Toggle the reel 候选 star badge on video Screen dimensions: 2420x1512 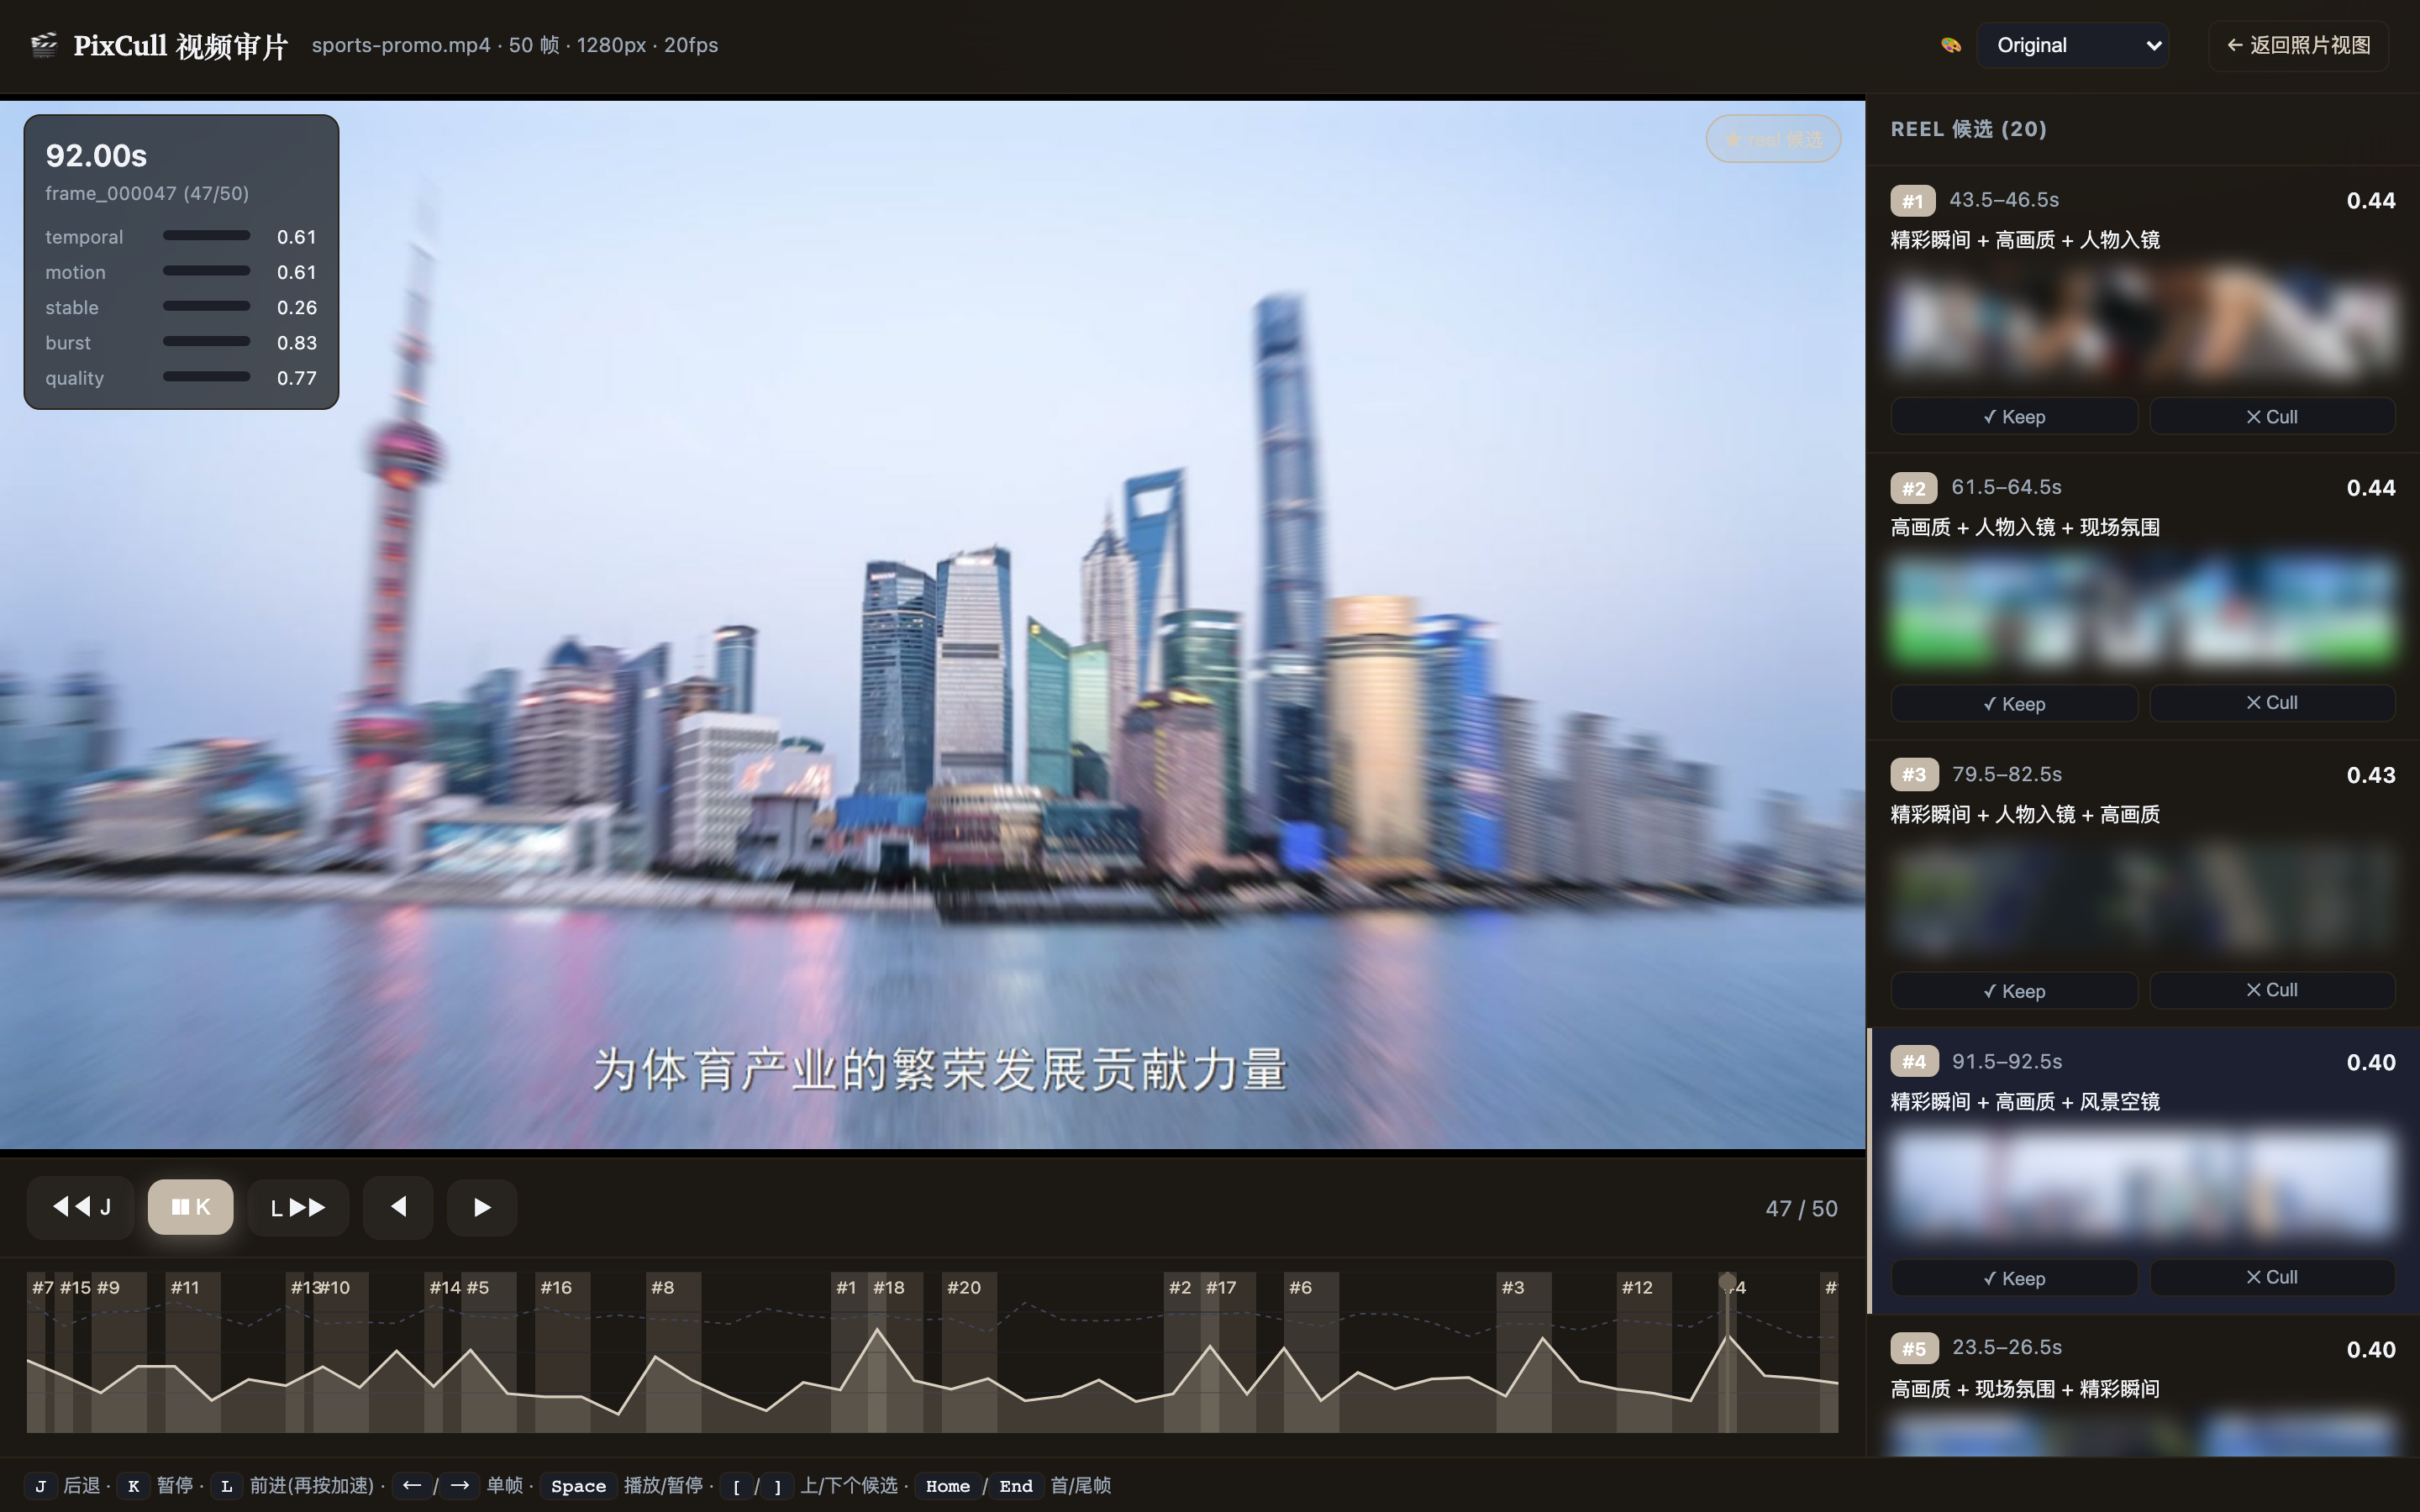[x=1773, y=139]
